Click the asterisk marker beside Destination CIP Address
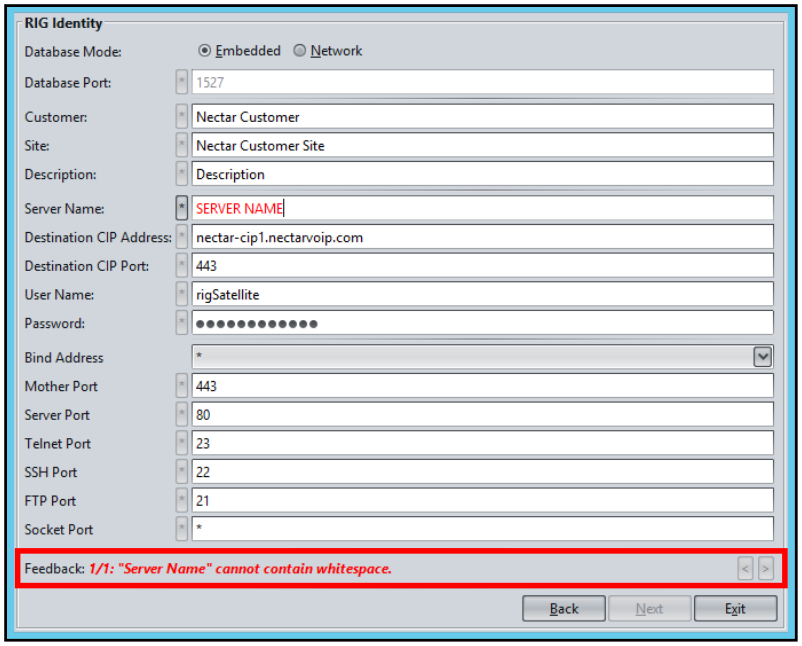The height and width of the screenshot is (646, 802). click(x=182, y=237)
